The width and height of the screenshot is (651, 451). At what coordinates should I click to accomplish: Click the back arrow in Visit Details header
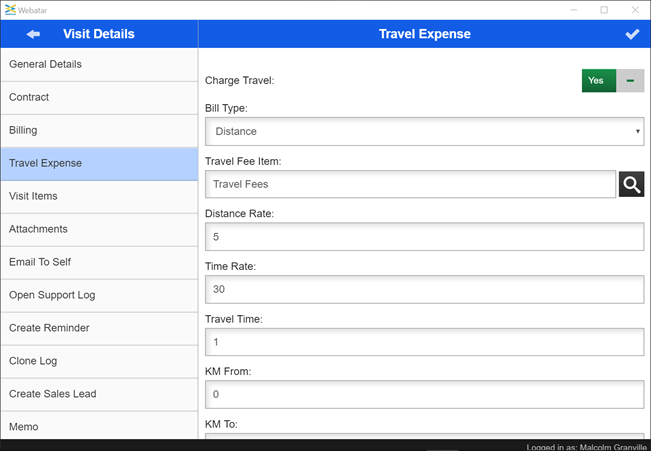33,34
